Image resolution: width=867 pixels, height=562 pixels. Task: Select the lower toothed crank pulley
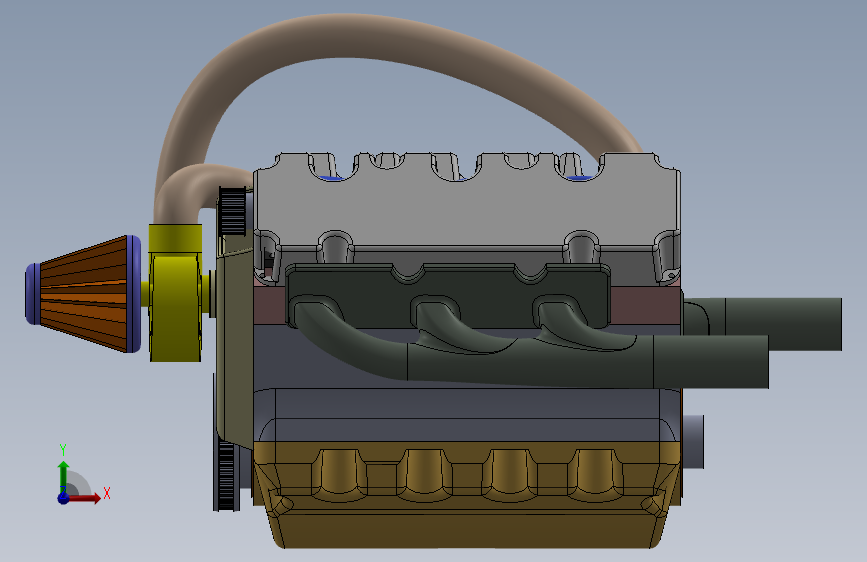[227, 475]
